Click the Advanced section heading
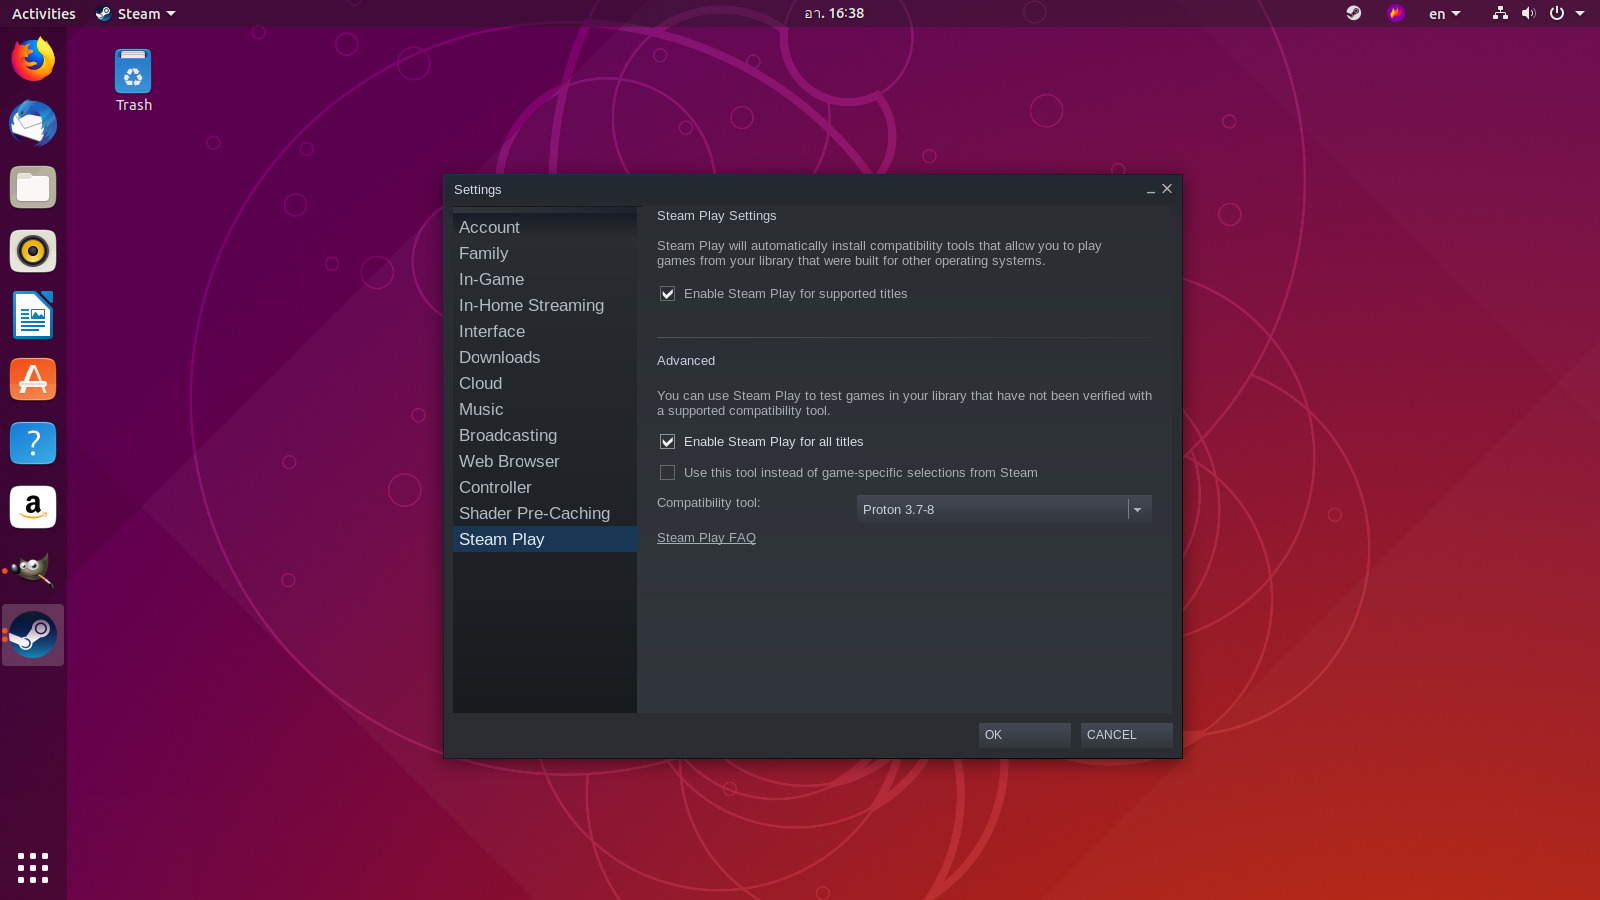1600x900 pixels. coord(686,361)
